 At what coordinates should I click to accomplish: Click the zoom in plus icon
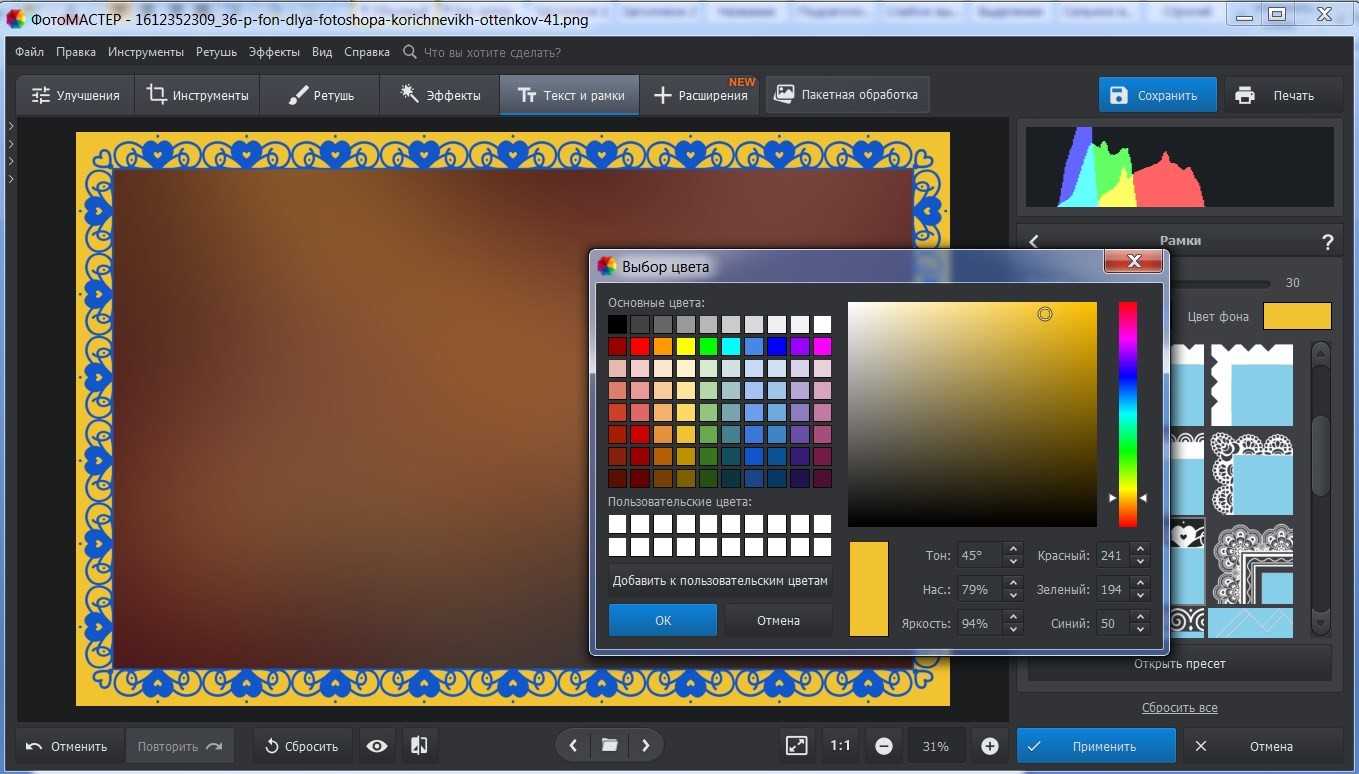989,746
